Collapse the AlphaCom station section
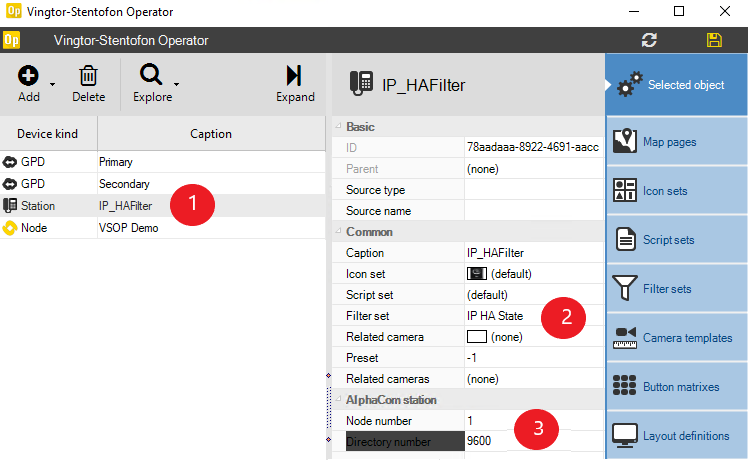The width and height of the screenshot is (748, 460). pos(337,400)
